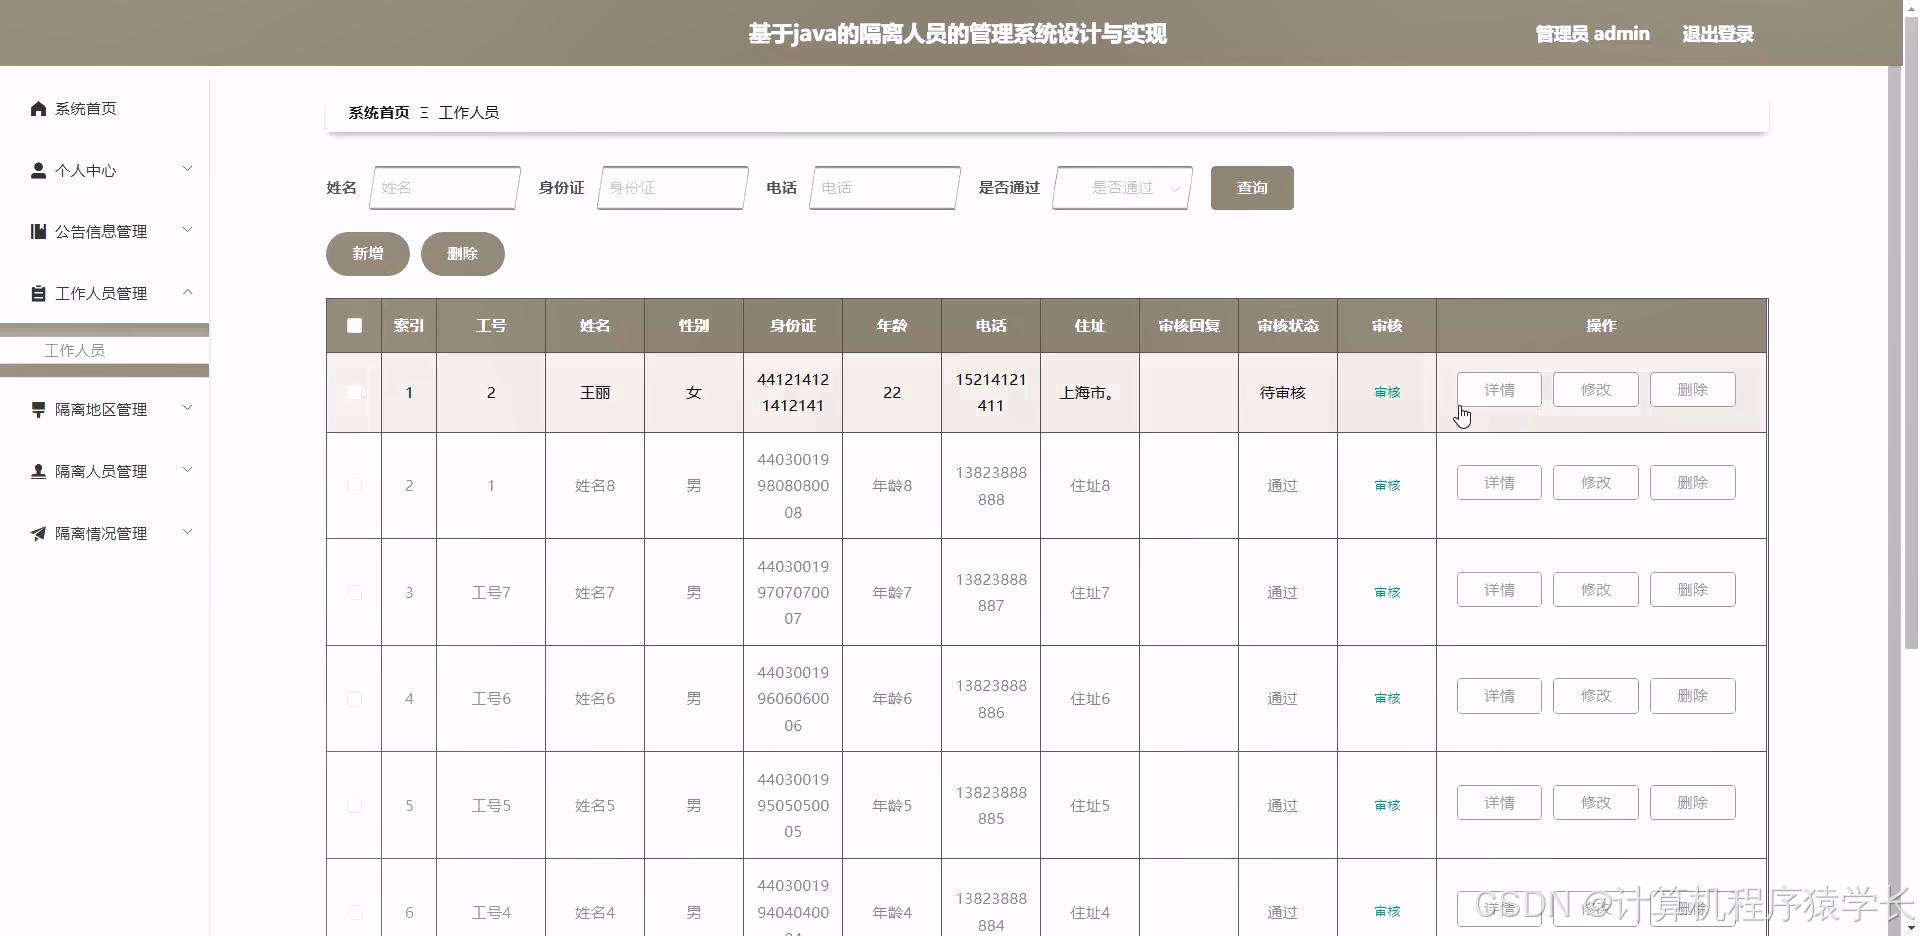Image resolution: width=1920 pixels, height=936 pixels.
Task: Click the 身份证 column header
Action: click(793, 325)
